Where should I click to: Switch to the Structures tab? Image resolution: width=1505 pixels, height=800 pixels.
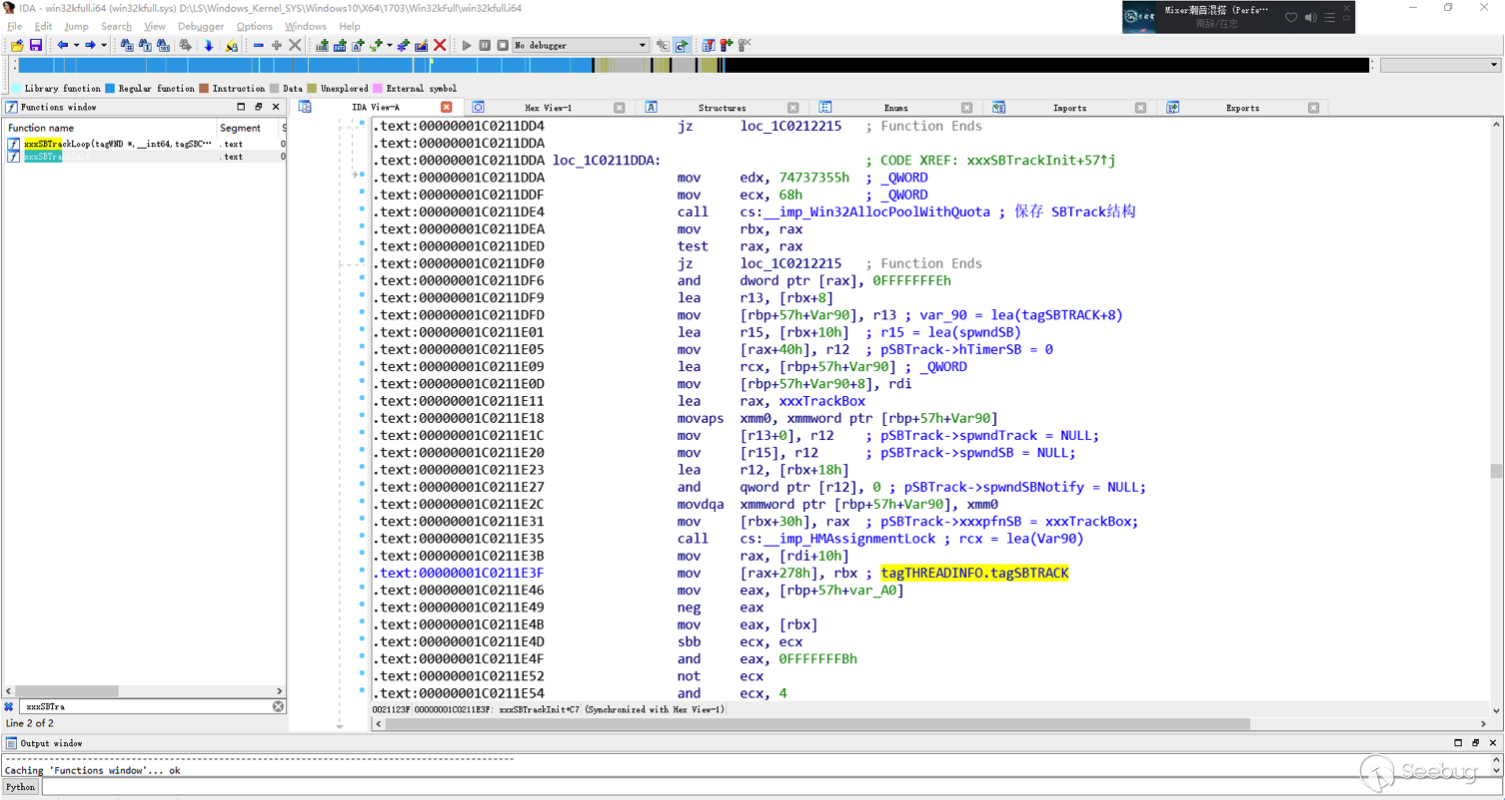(x=721, y=107)
